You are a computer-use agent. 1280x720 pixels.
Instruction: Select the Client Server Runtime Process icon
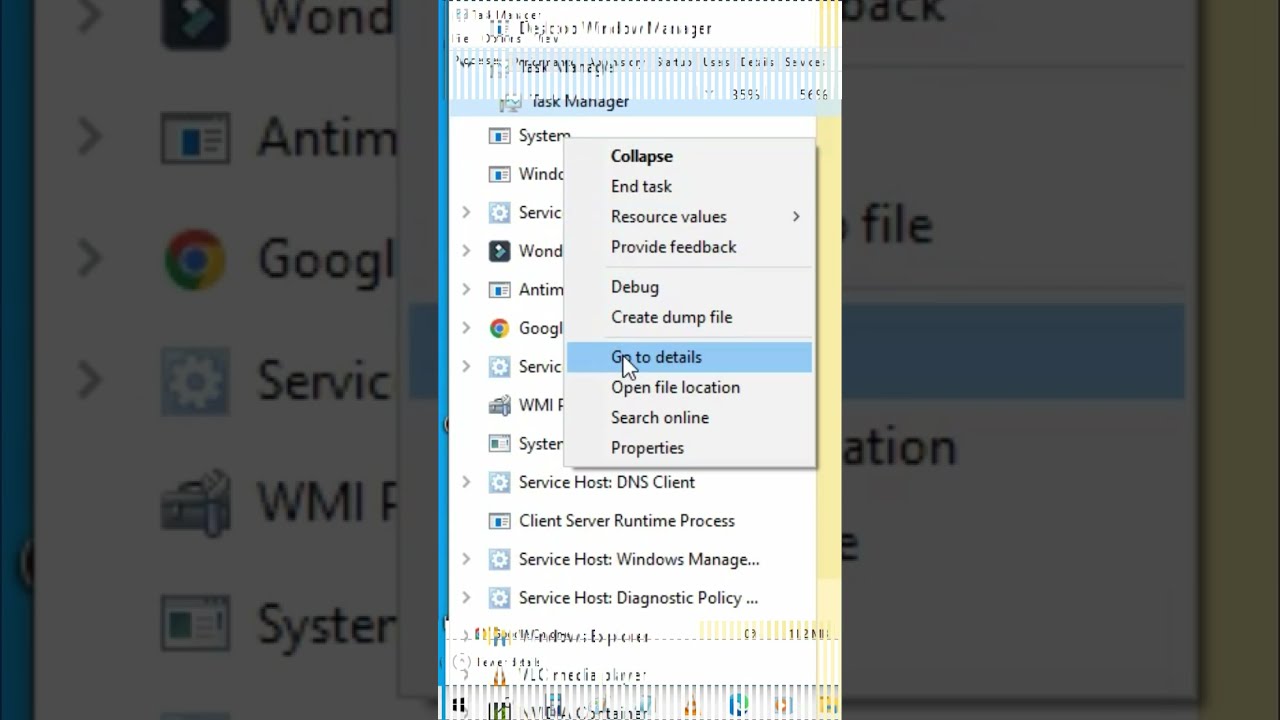click(499, 521)
